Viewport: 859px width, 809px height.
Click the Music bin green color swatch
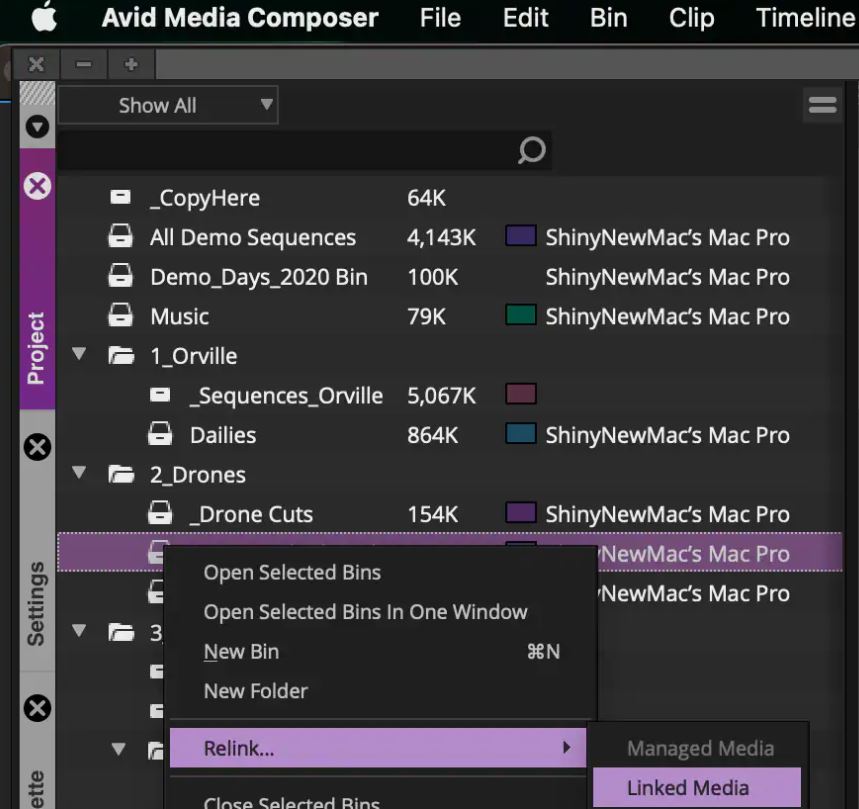click(520, 315)
